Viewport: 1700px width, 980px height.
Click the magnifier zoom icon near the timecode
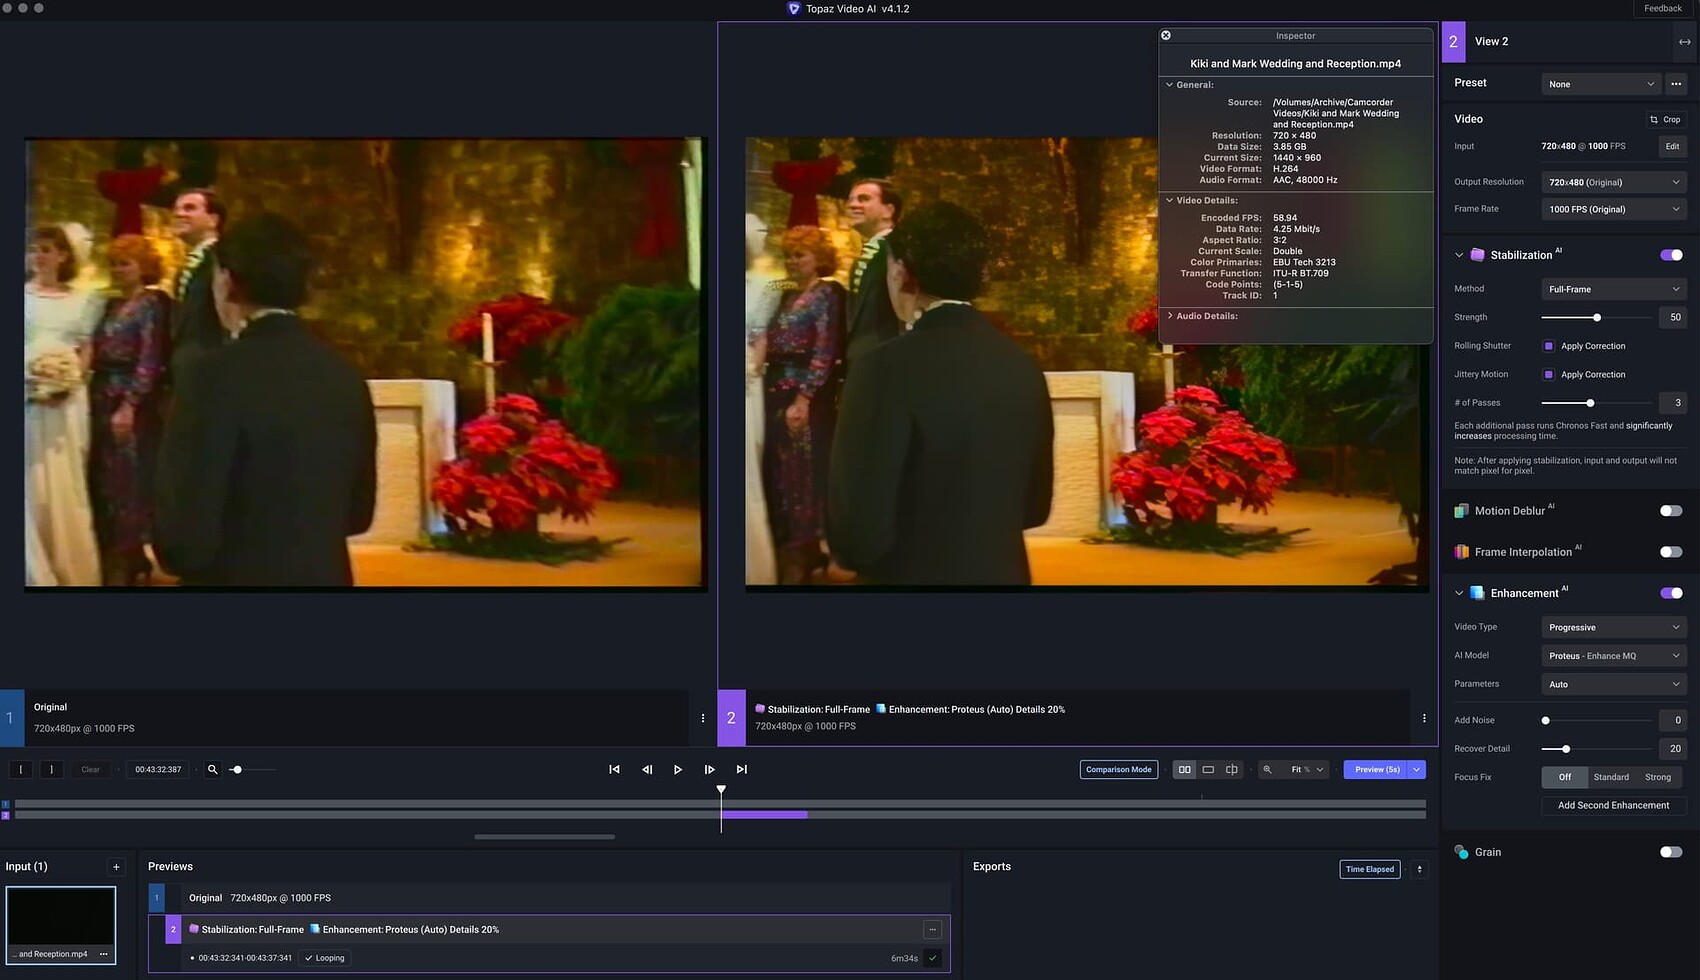pos(212,769)
